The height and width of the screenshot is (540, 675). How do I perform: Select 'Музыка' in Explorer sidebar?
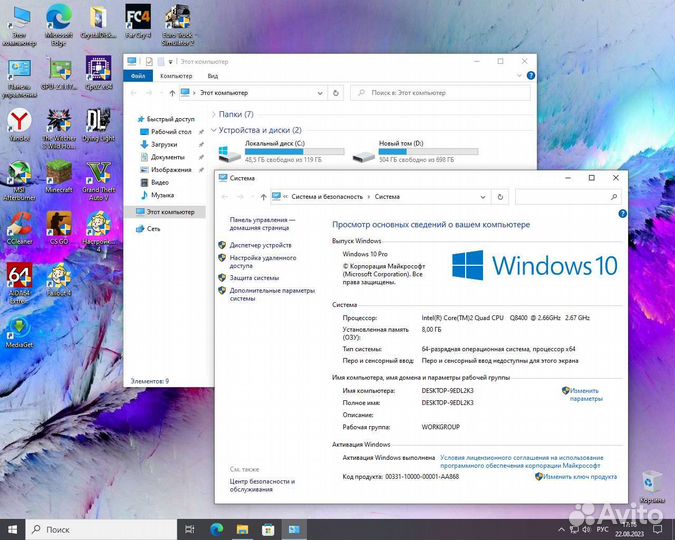click(158, 195)
